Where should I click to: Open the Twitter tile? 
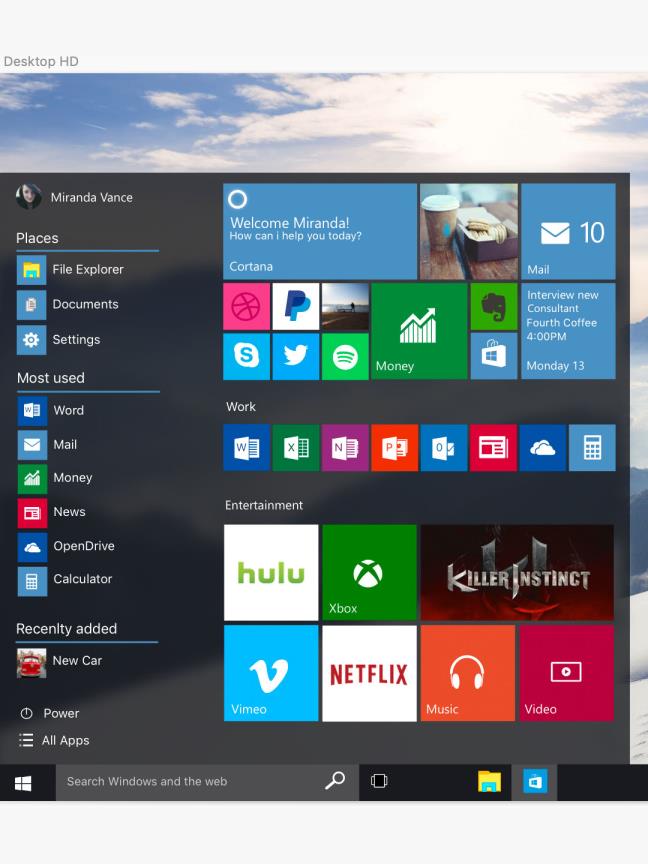click(x=296, y=356)
